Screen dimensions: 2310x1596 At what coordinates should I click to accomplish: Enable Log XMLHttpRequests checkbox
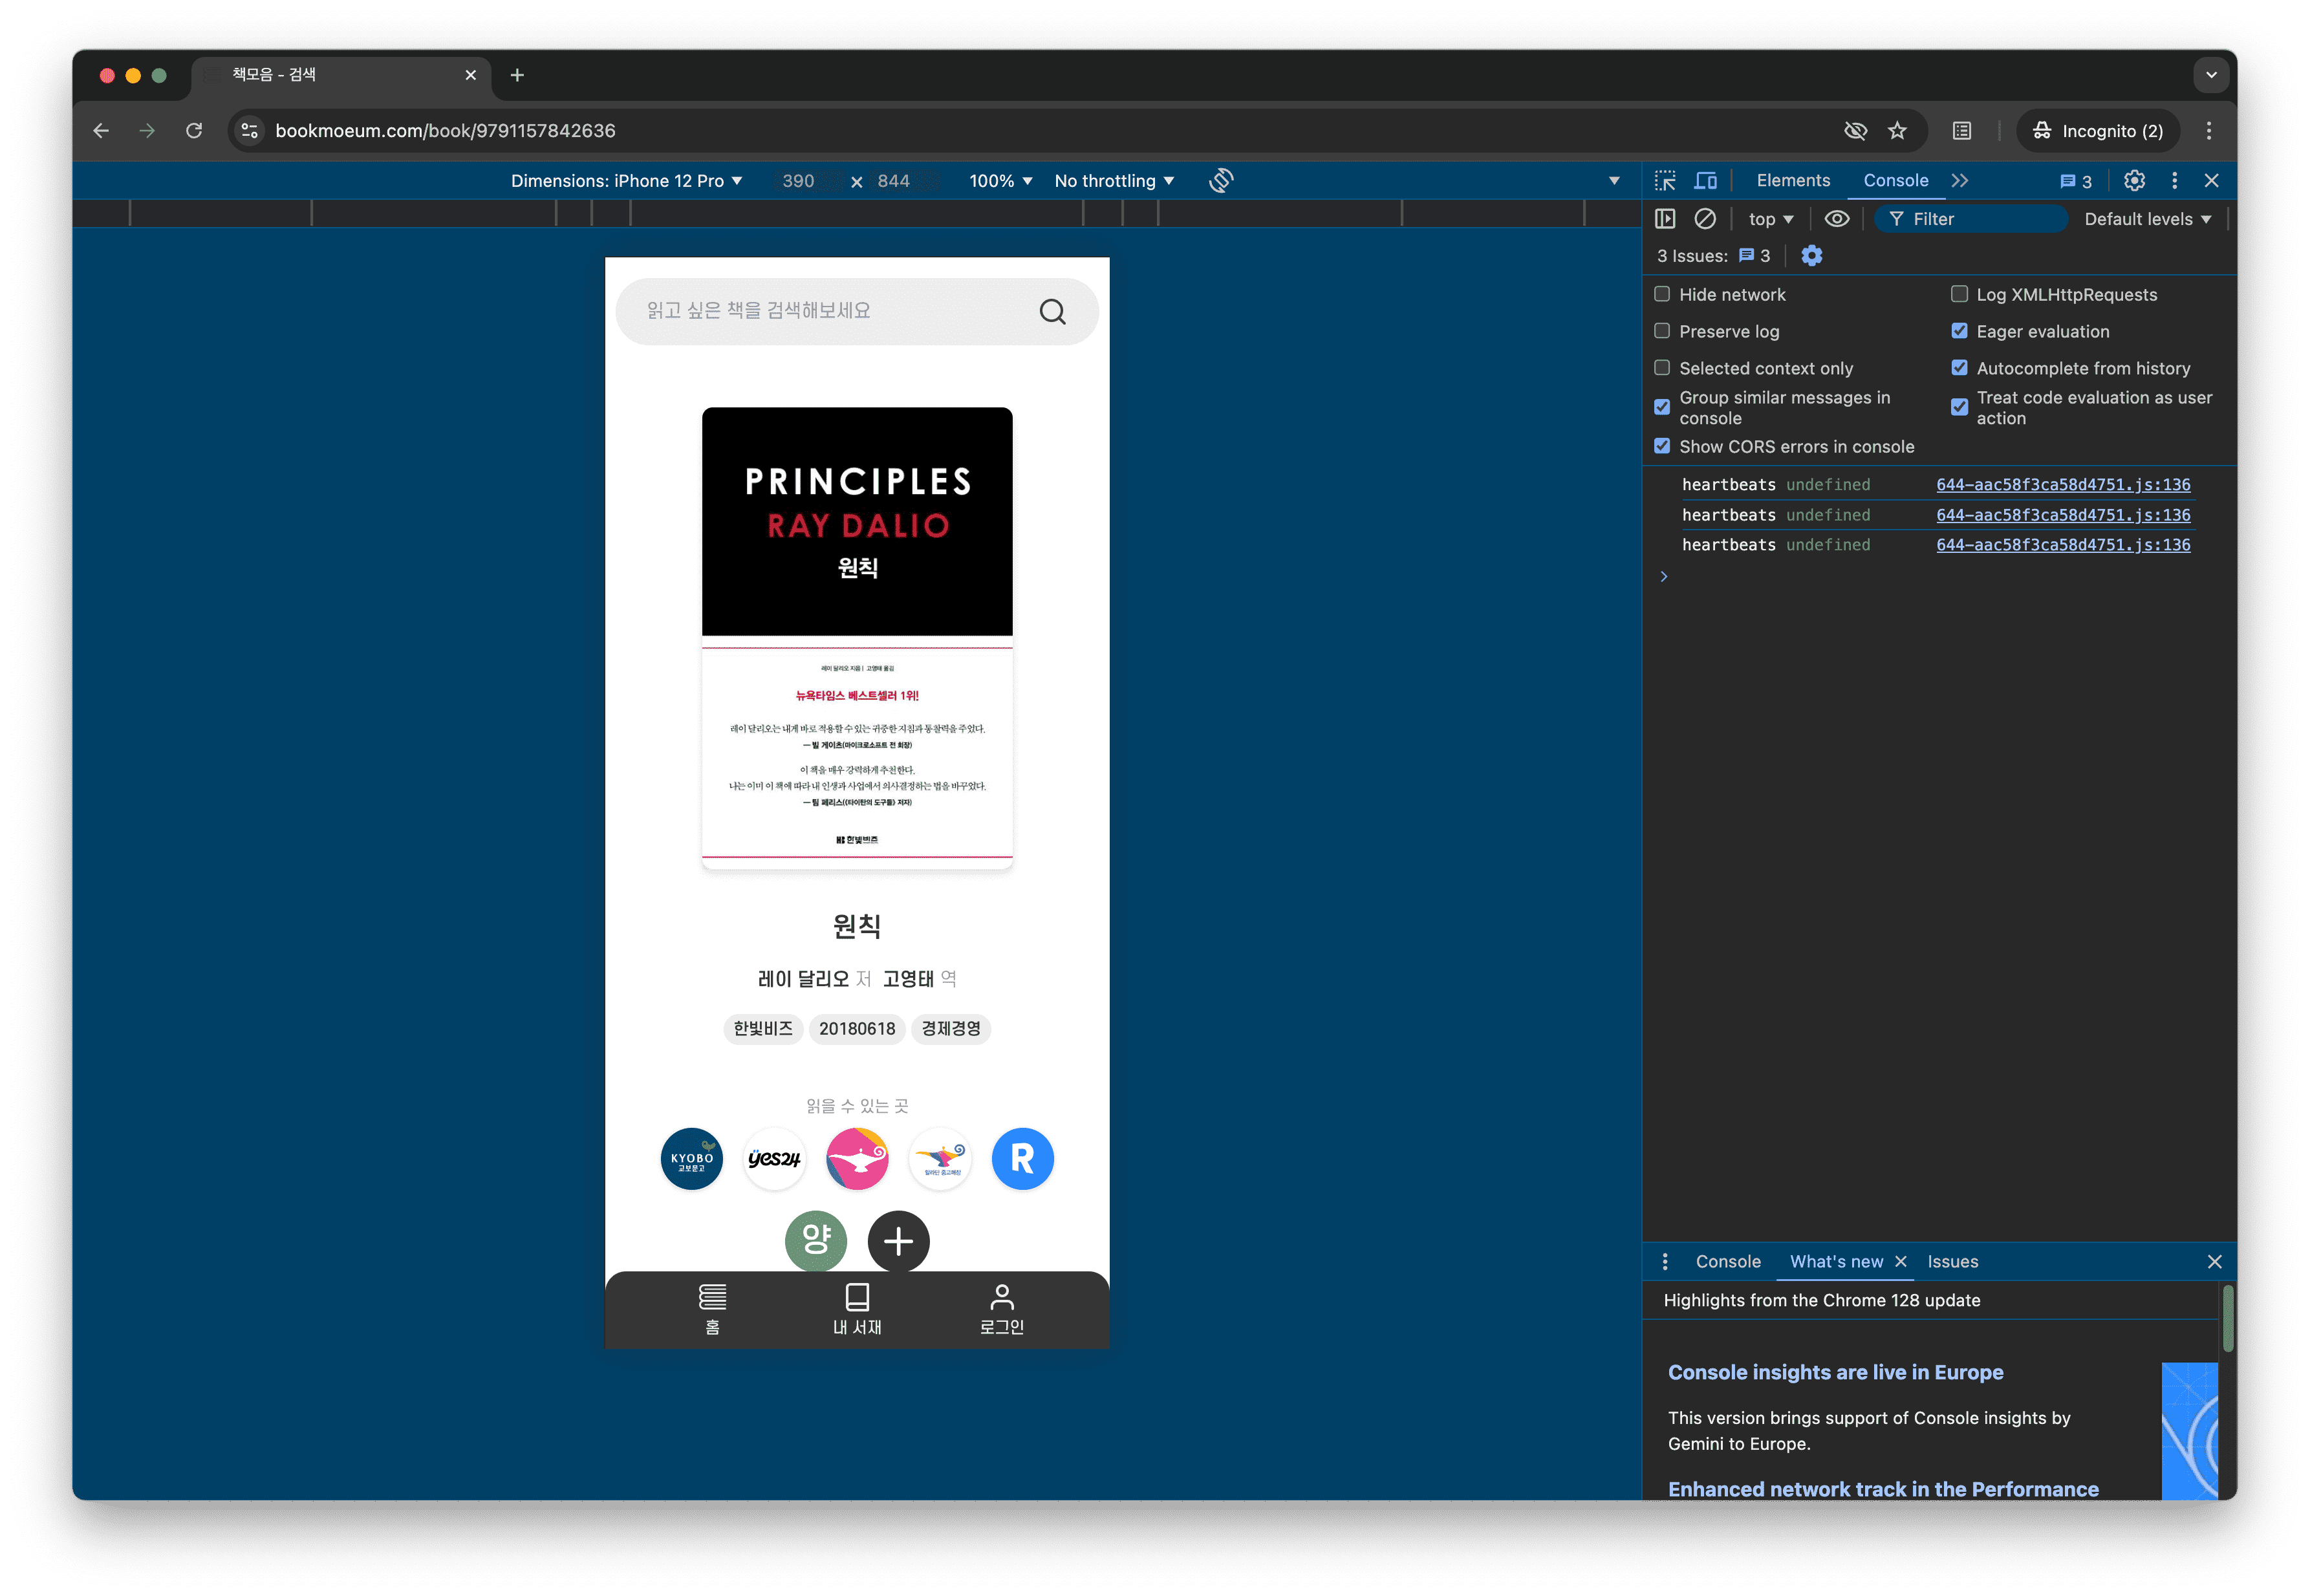[x=1959, y=294]
